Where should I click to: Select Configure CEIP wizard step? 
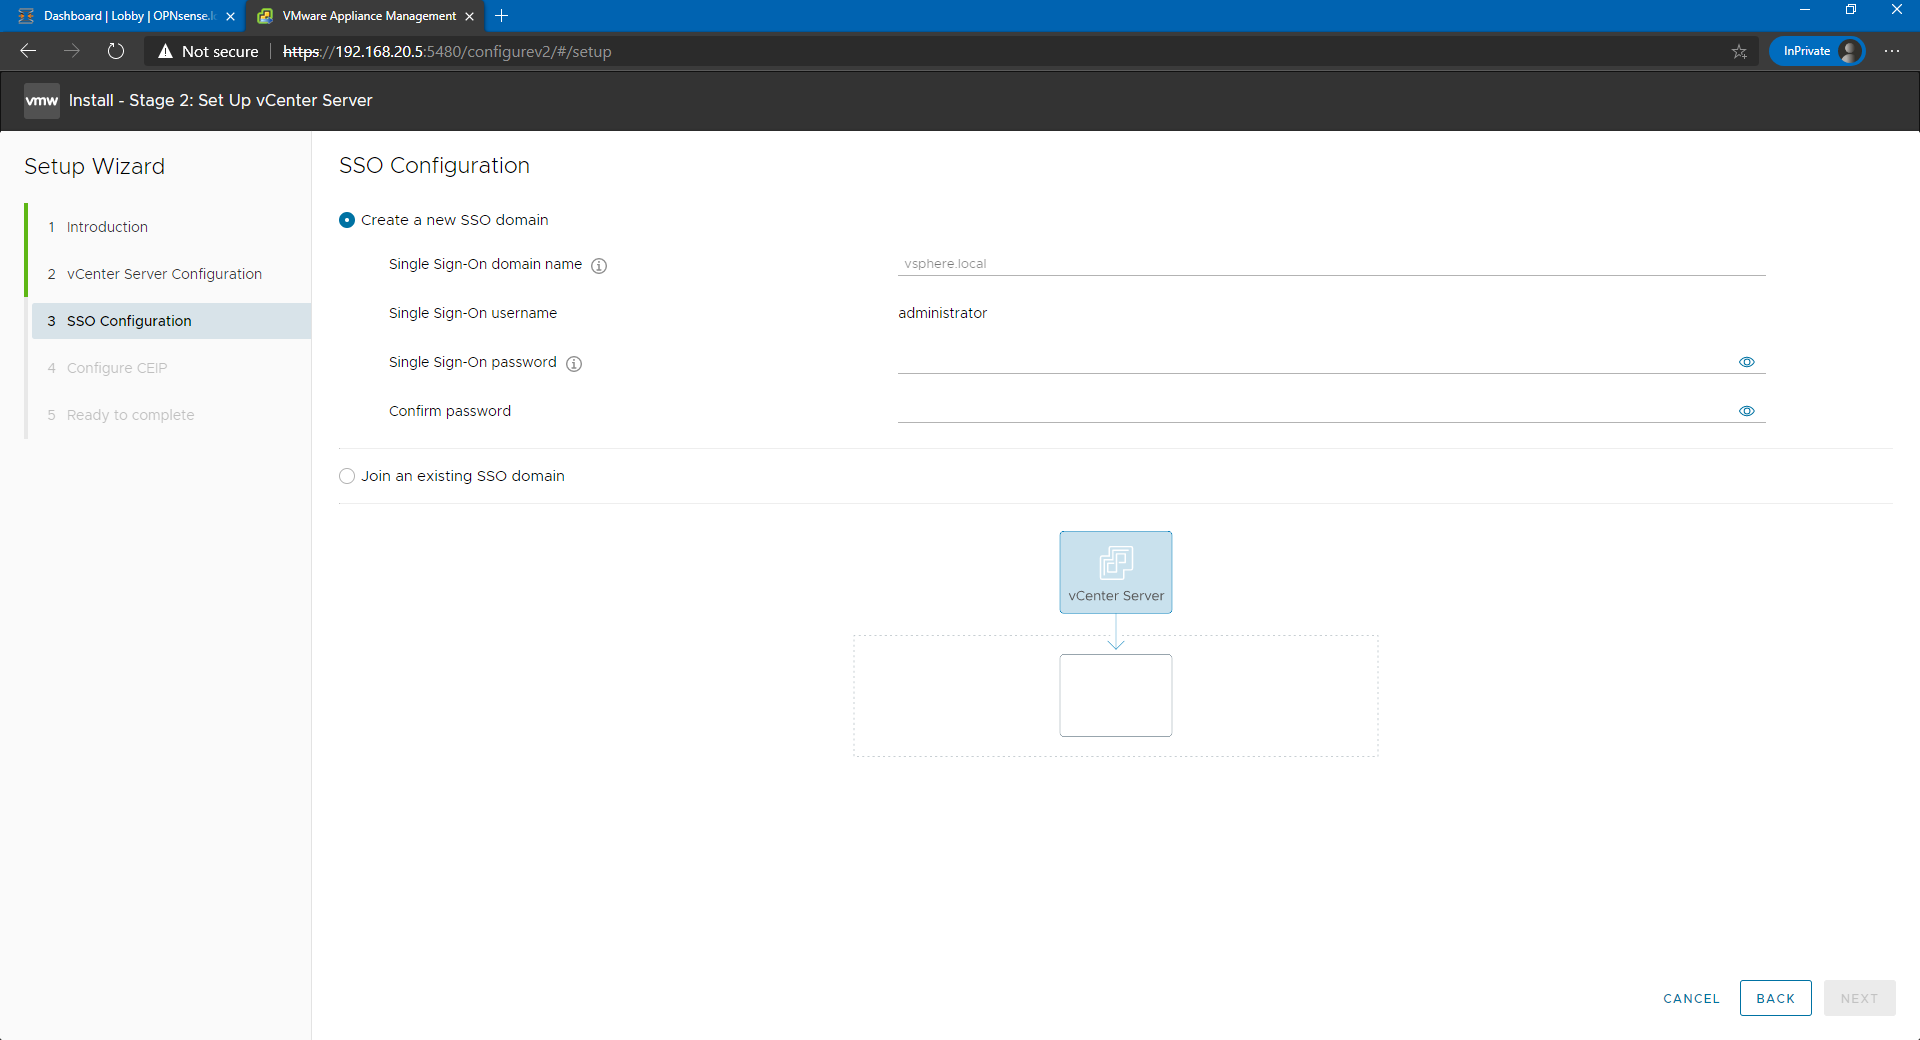(117, 368)
